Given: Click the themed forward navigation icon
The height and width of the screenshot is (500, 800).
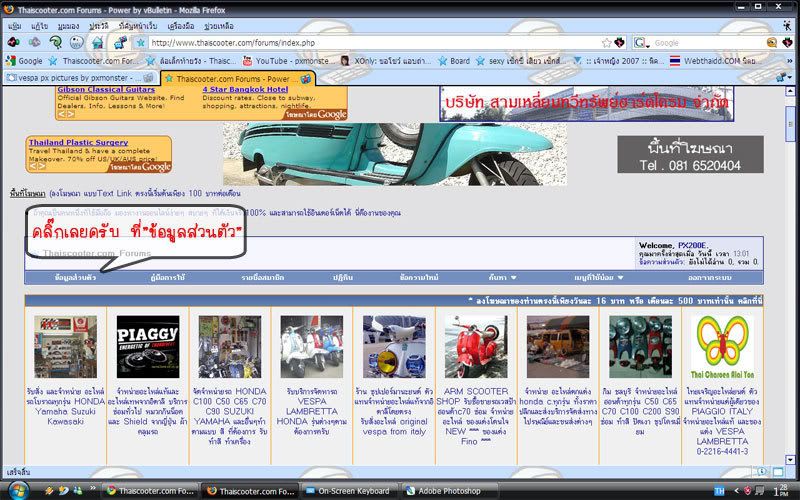Looking at the screenshot, I should [x=34, y=43].
